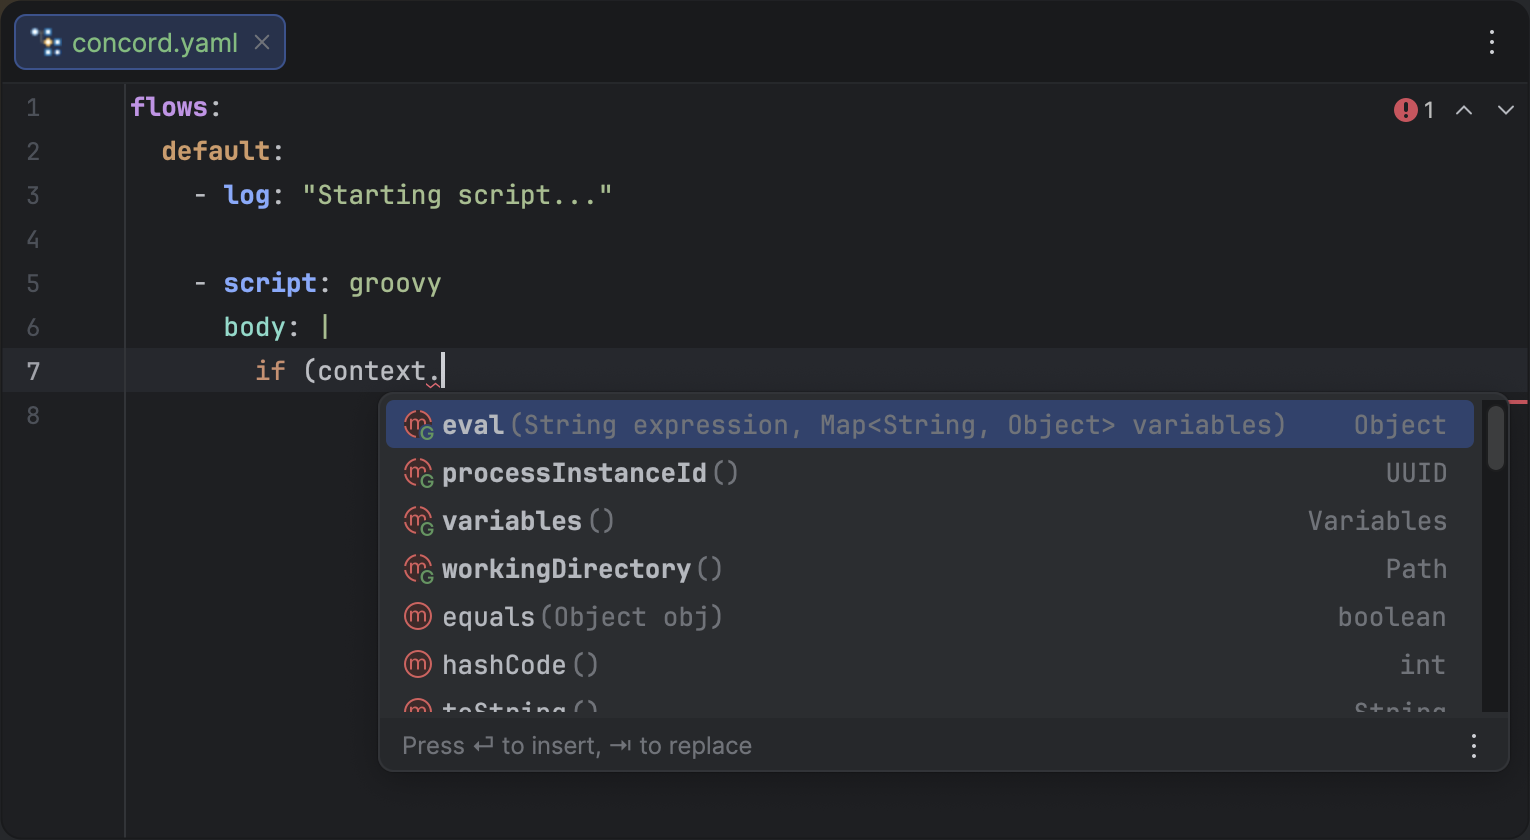Click the concord.yaml file type icon
The width and height of the screenshot is (1530, 840).
point(45,42)
